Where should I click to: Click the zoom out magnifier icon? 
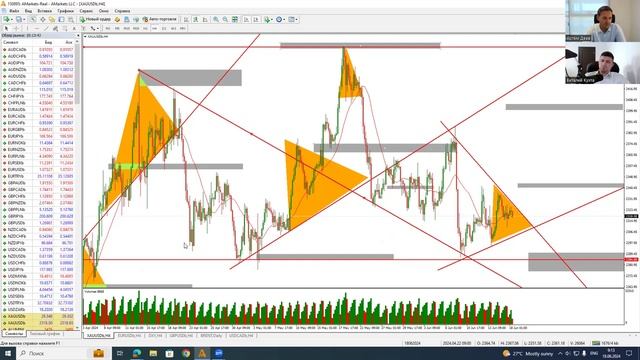(225, 19)
